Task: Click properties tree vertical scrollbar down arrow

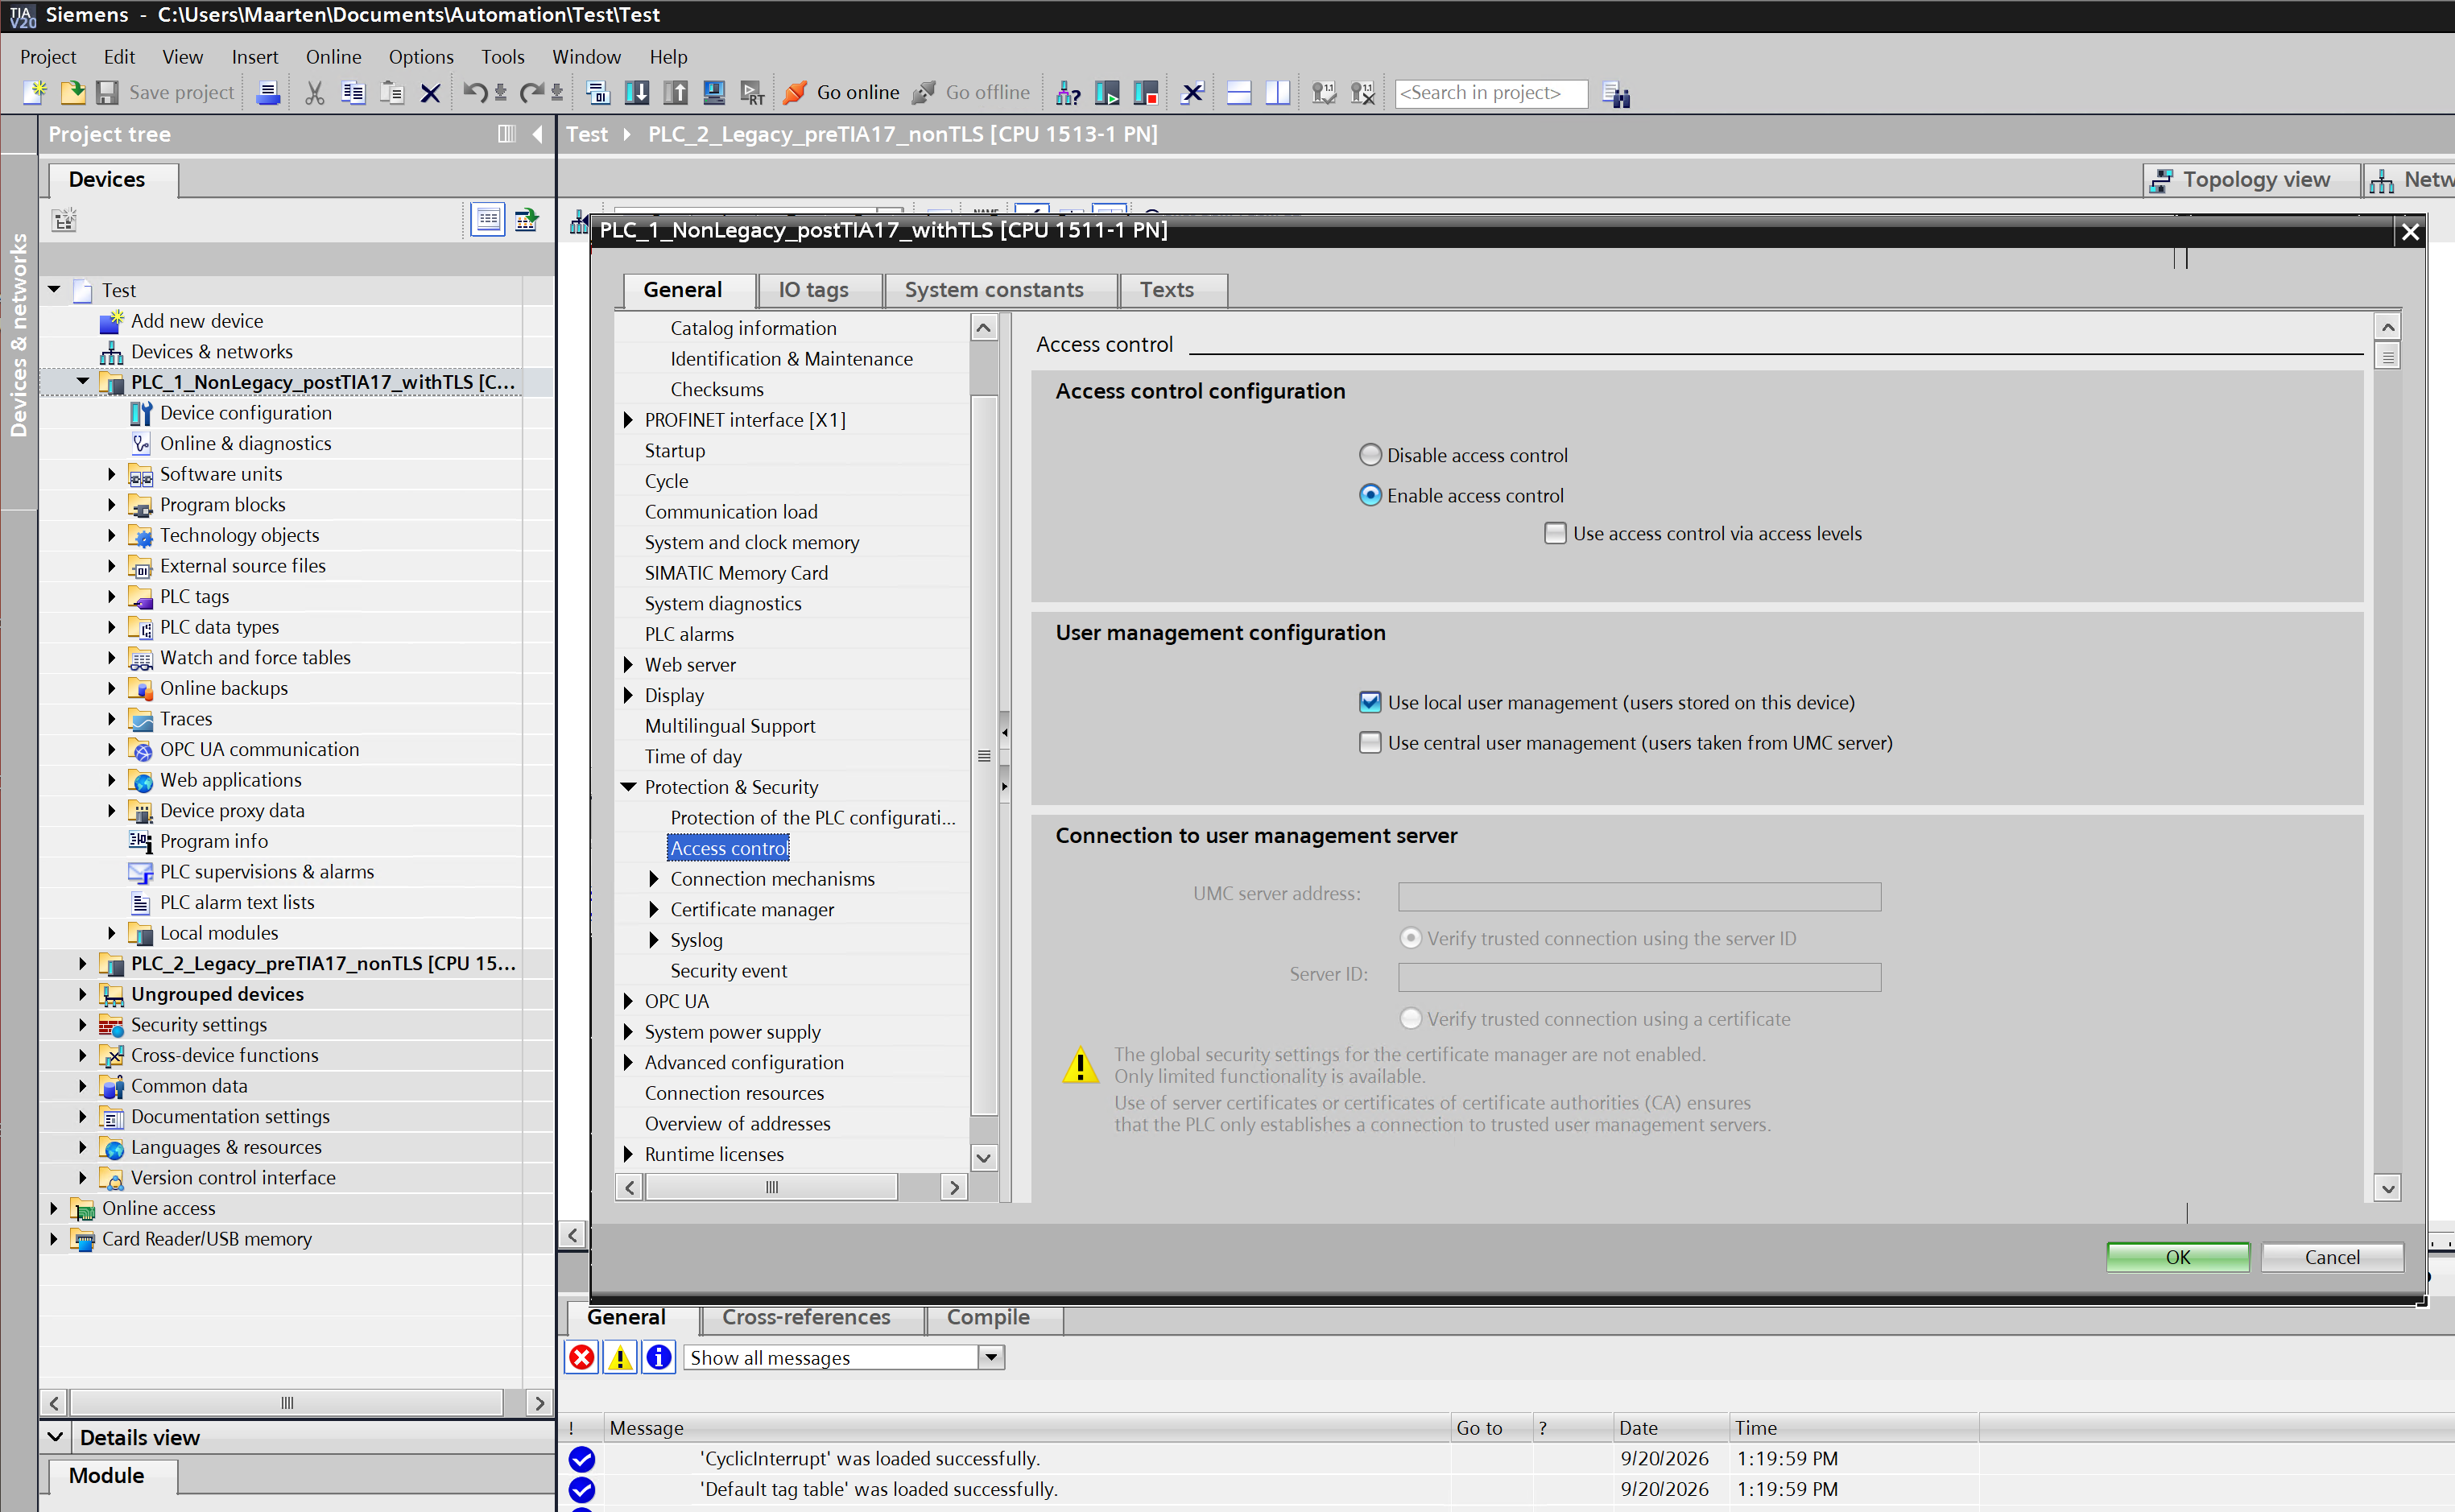Action: pyautogui.click(x=983, y=1158)
